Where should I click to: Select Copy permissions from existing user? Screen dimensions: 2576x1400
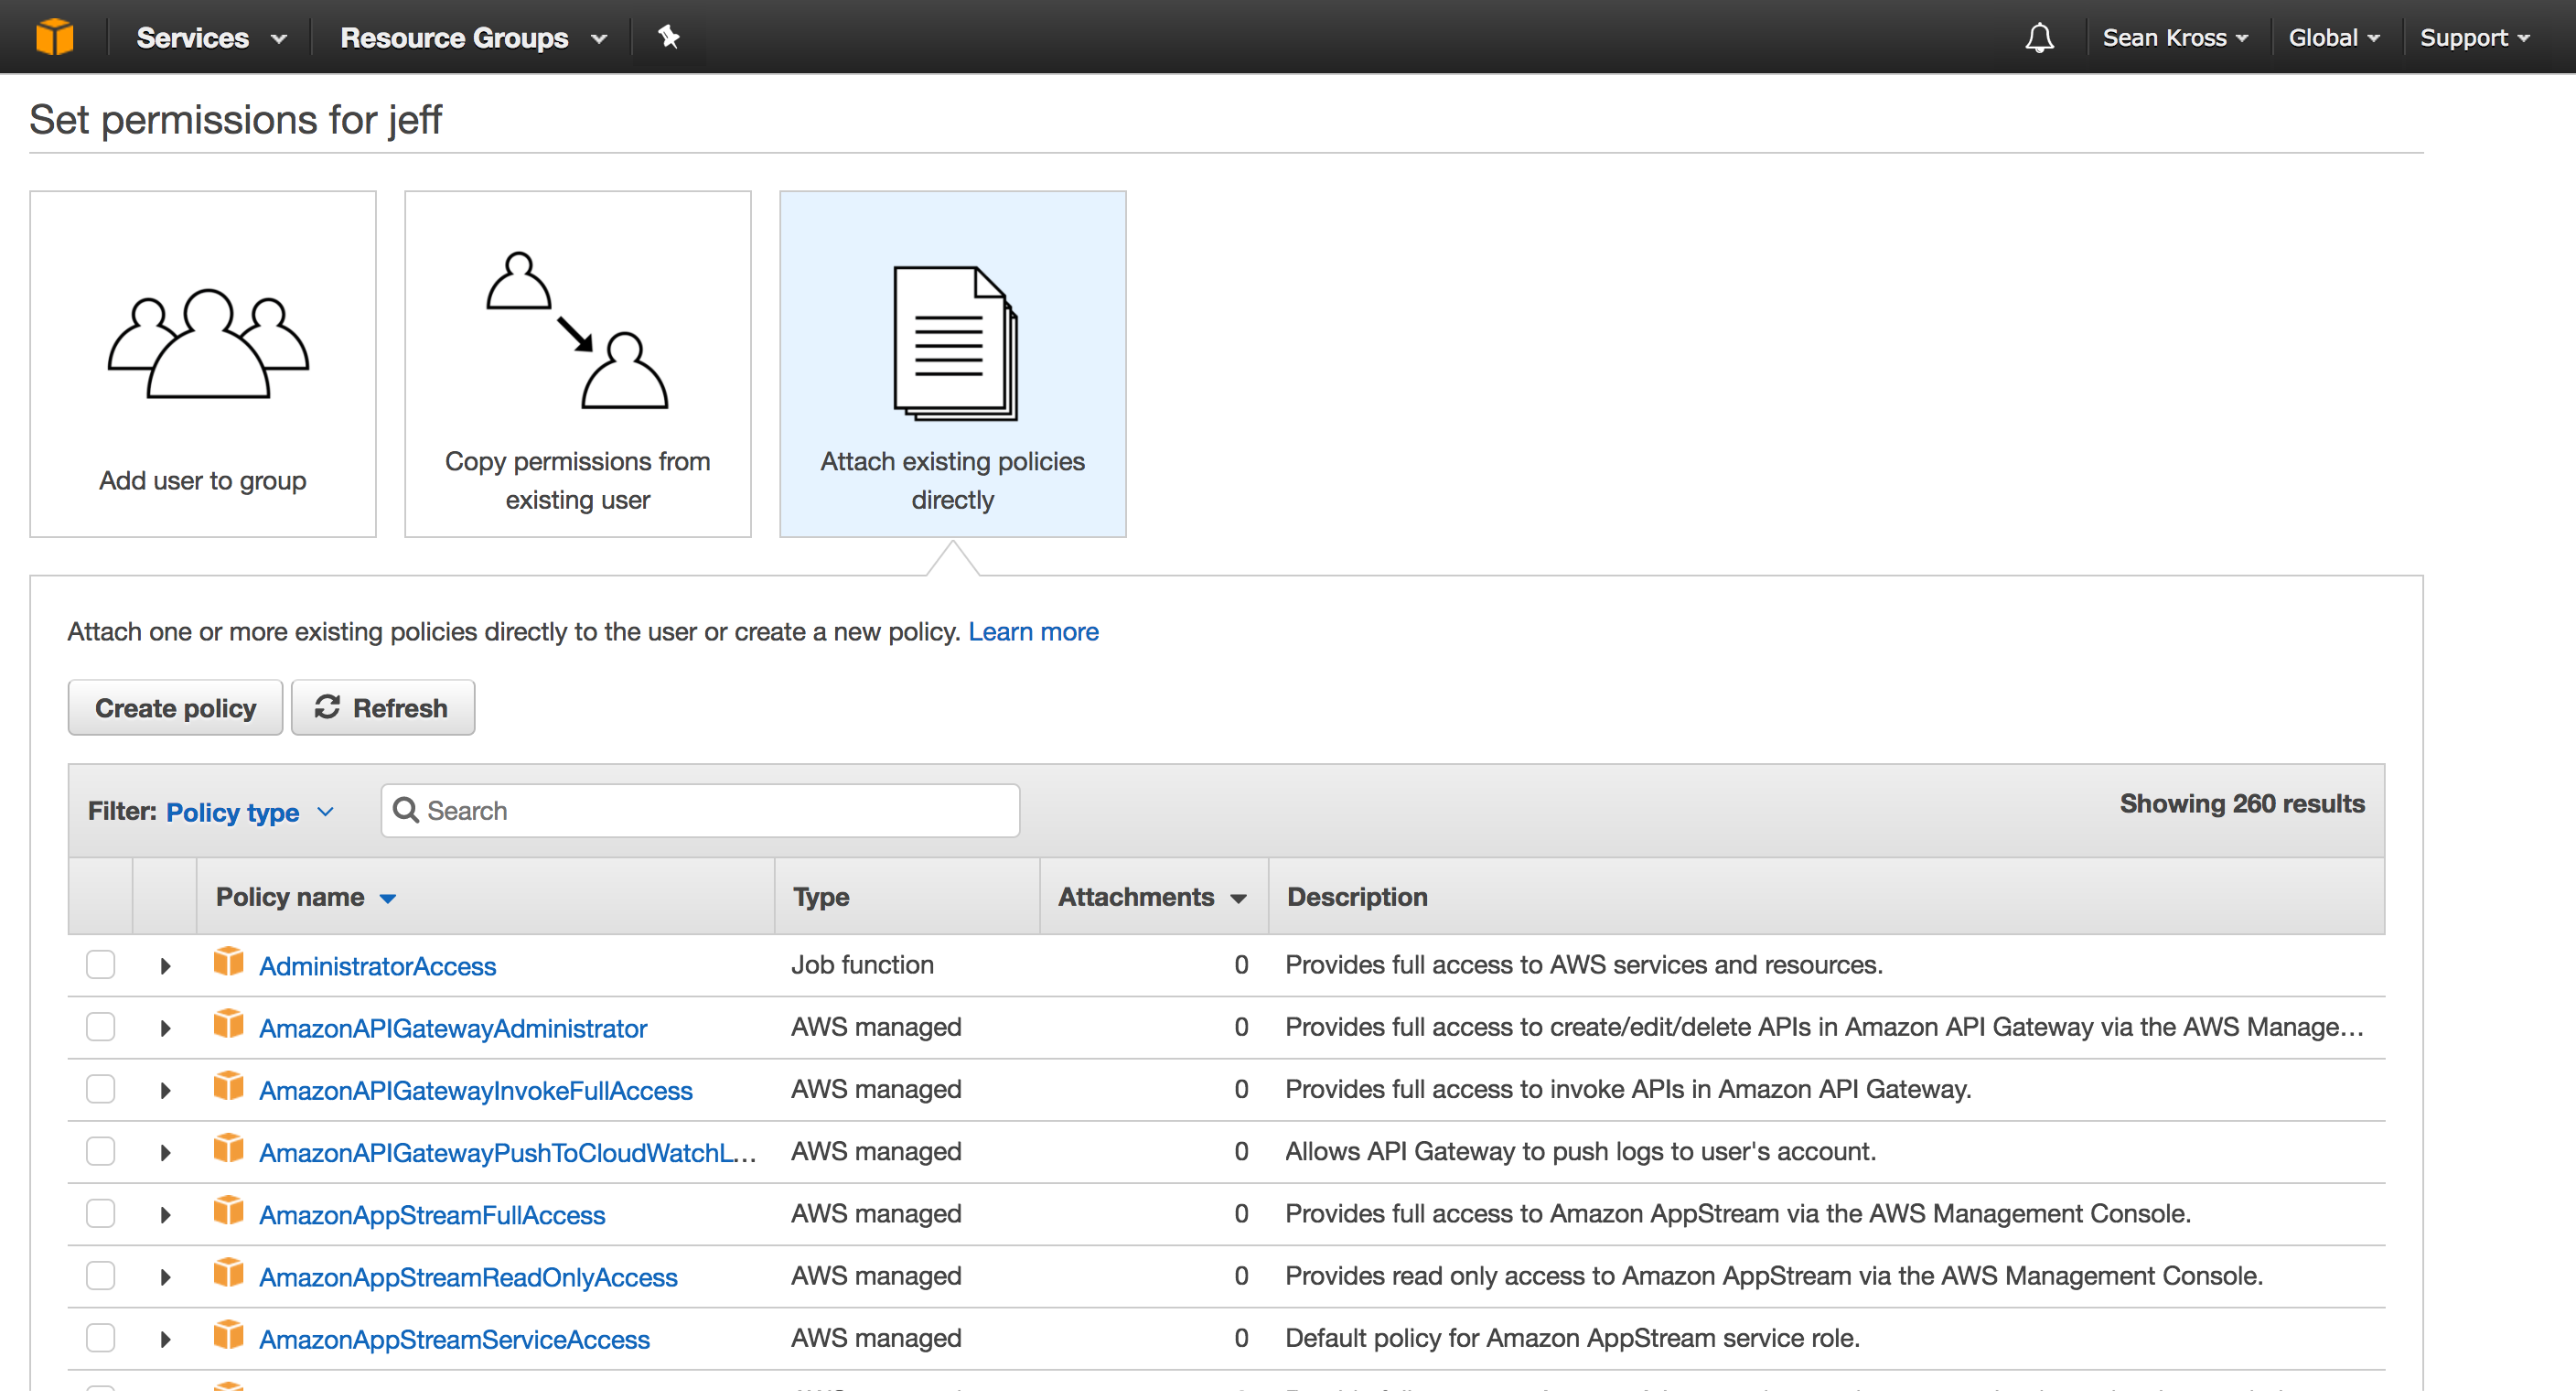pos(578,364)
